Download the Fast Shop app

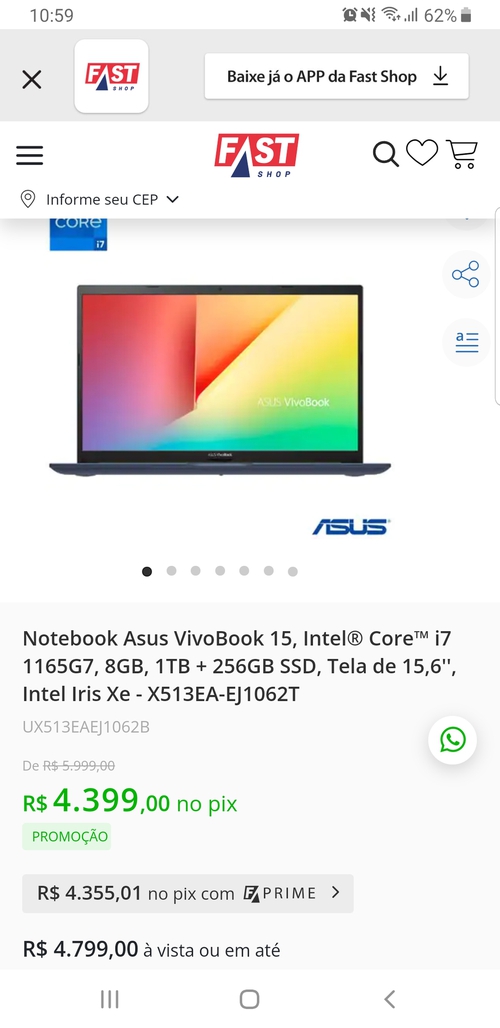(337, 77)
